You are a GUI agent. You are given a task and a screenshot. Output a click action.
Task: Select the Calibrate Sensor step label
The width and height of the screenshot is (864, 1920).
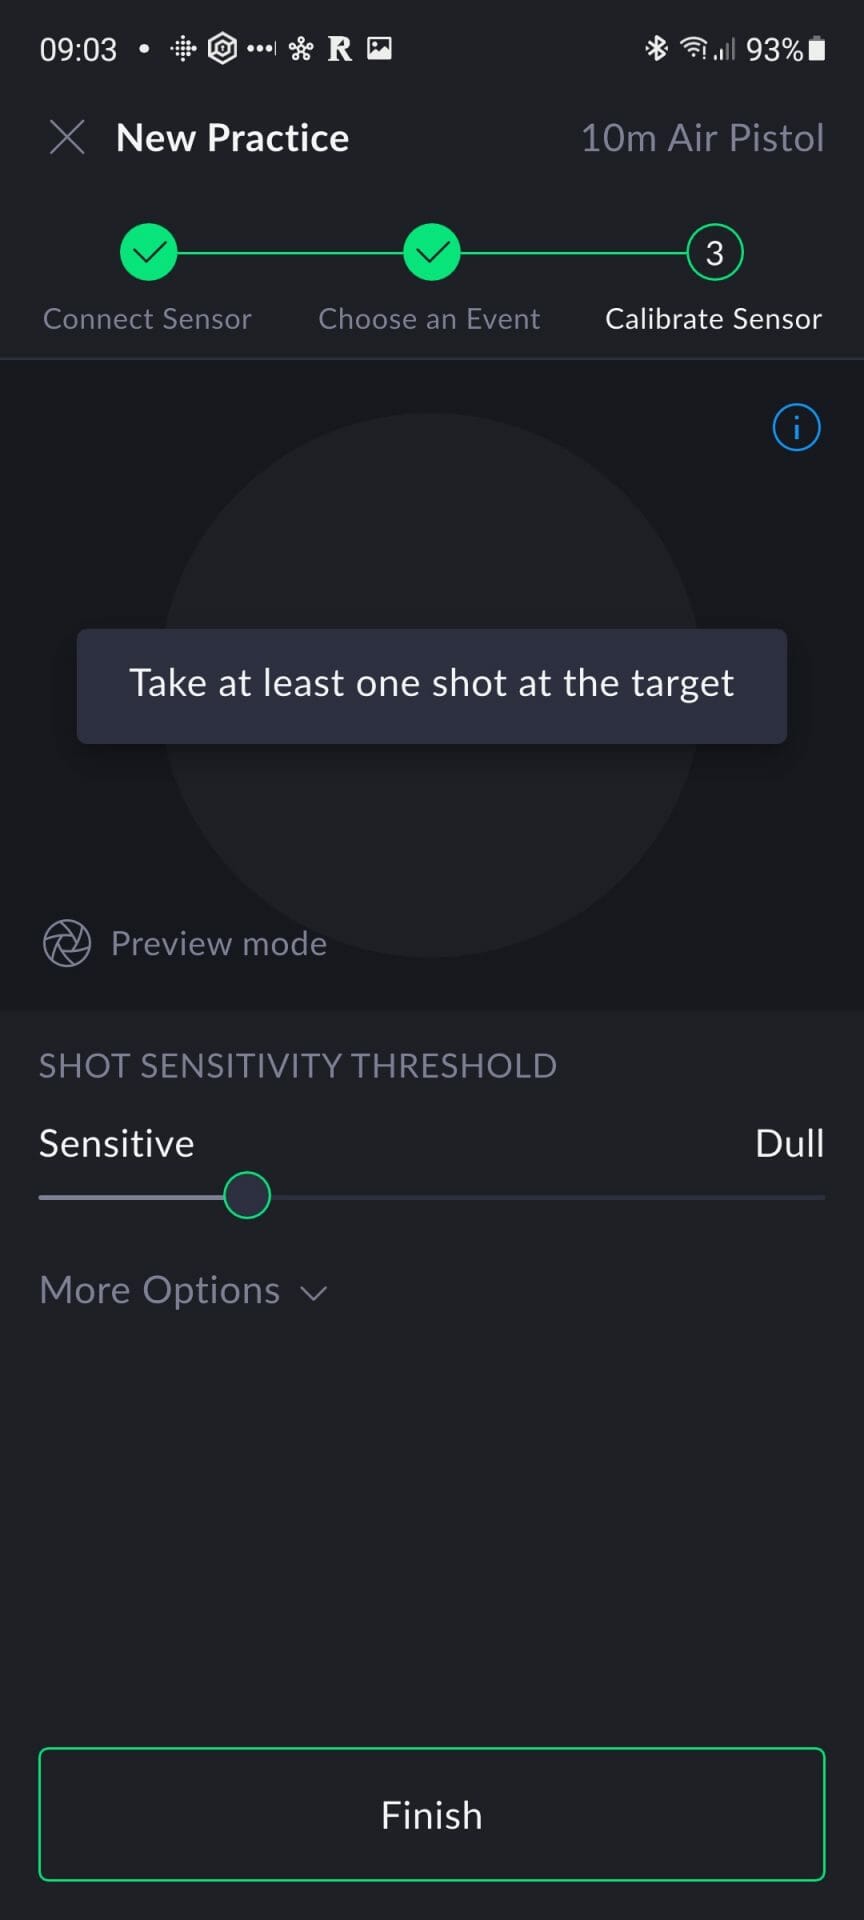point(713,319)
